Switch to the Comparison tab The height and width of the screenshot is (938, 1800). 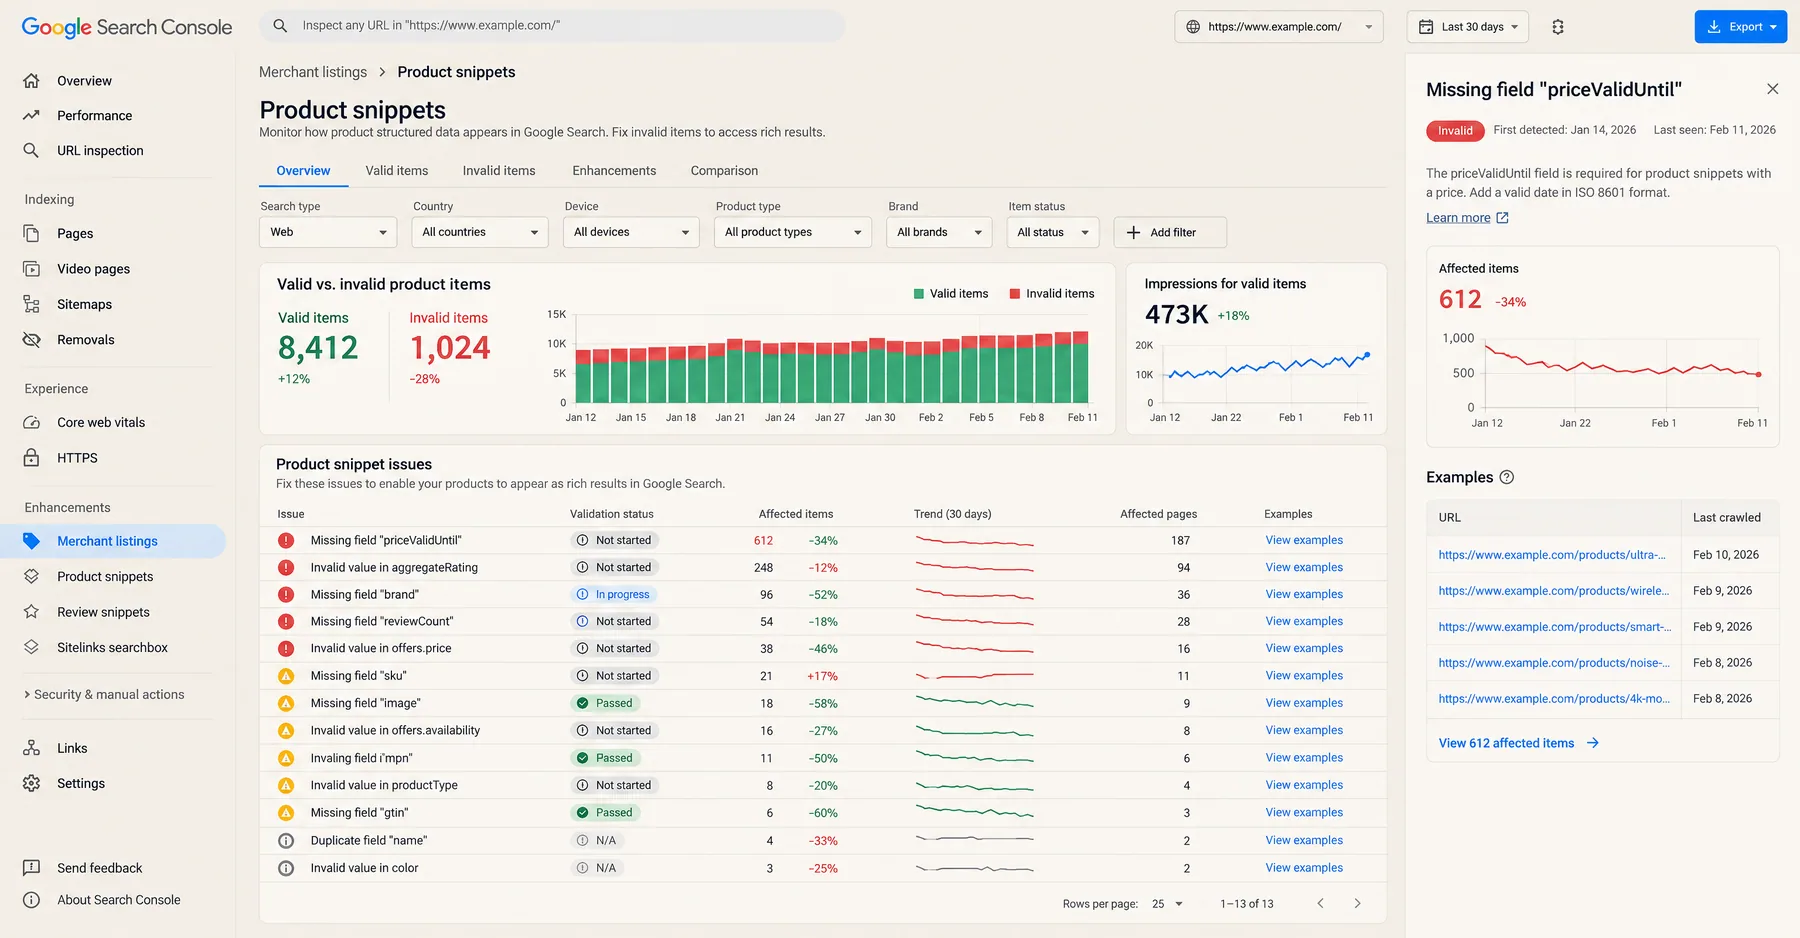(724, 171)
